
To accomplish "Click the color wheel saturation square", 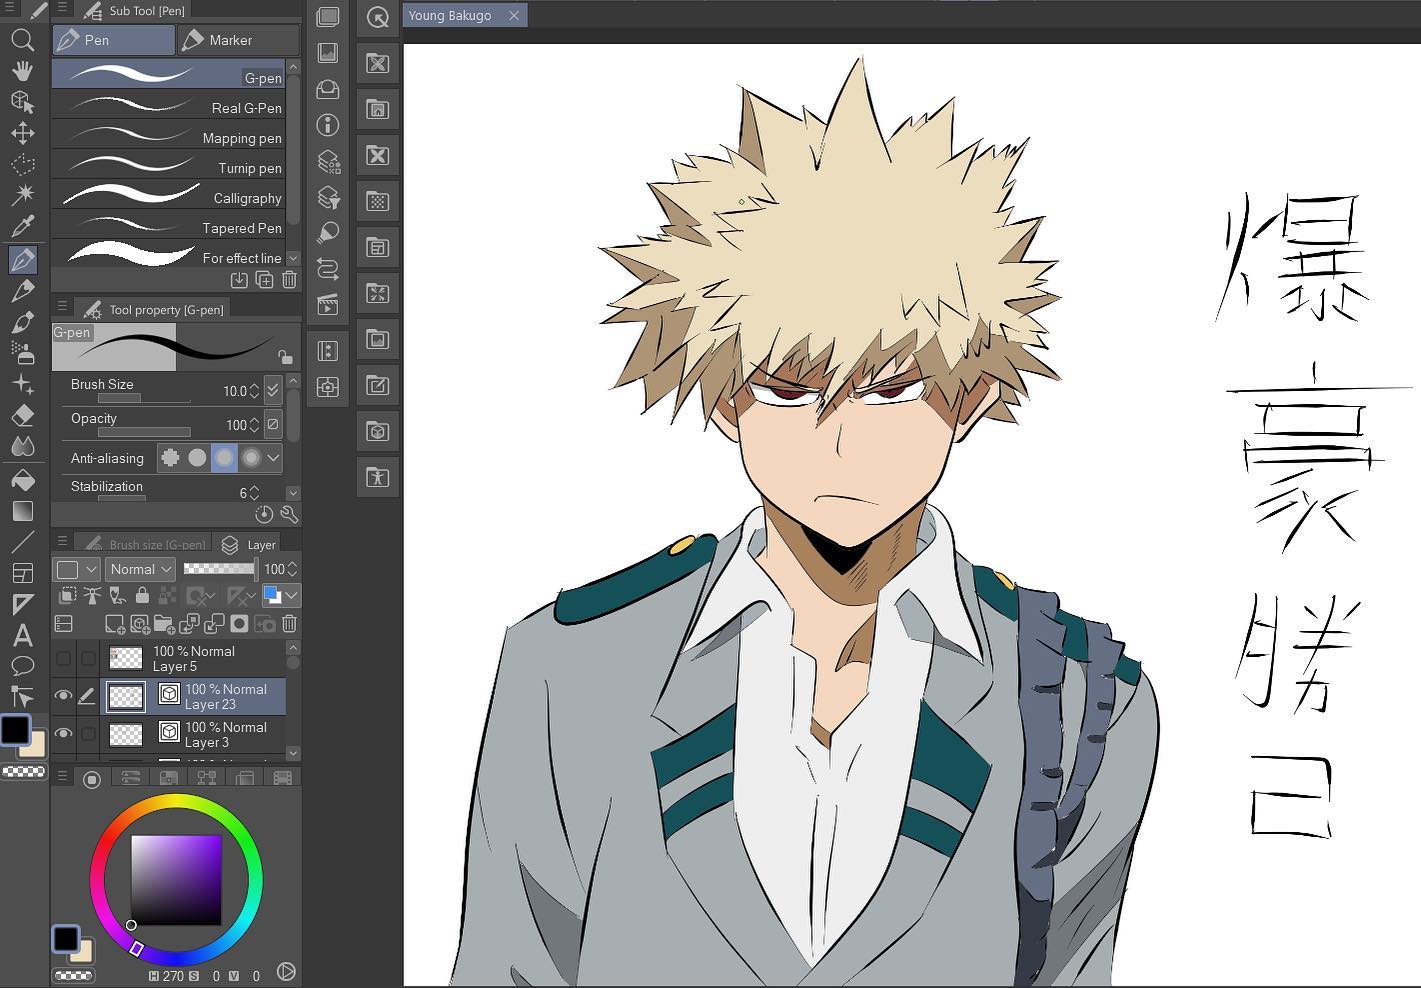I will coord(176,880).
